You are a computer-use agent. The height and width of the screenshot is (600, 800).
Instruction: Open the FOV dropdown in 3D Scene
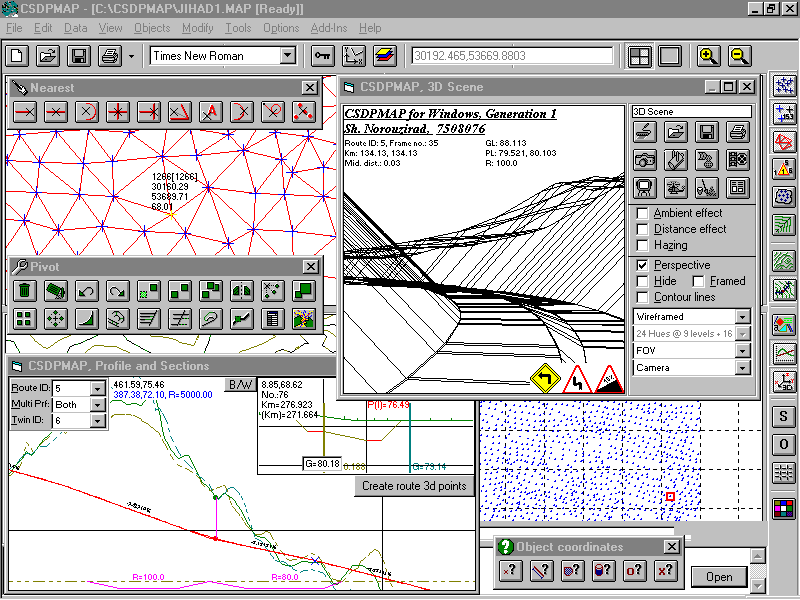[743, 351]
